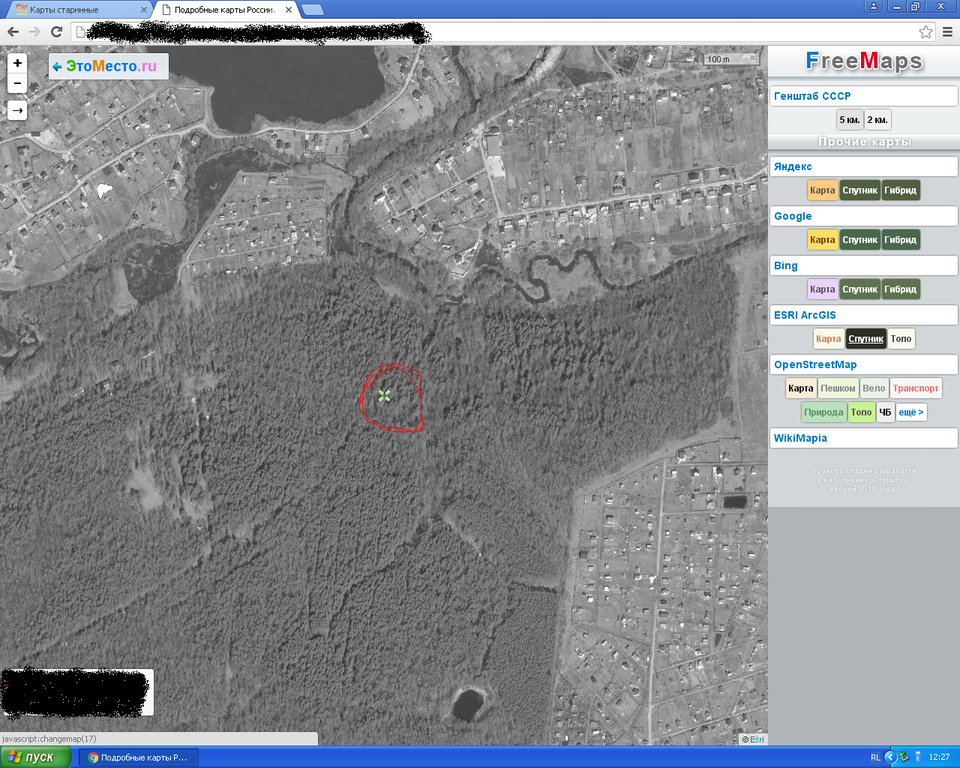Open the Chrome menu hamburger icon
This screenshot has height=768, width=960.
947,32
